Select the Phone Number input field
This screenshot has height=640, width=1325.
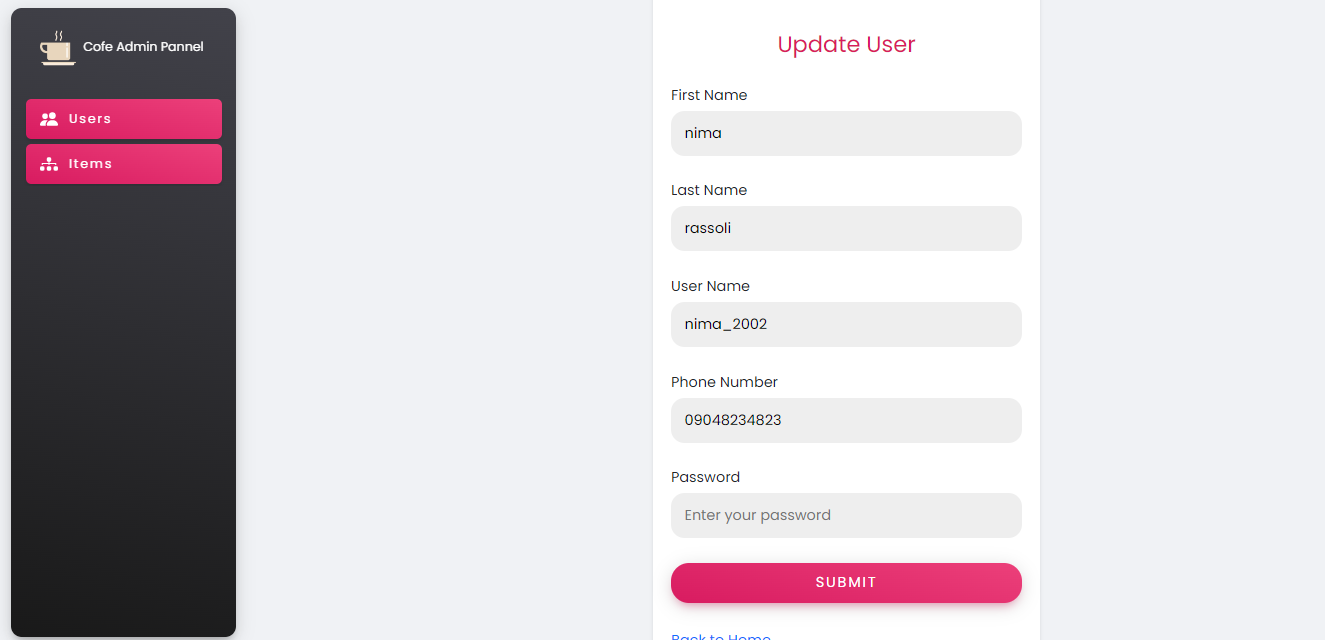pyautogui.click(x=846, y=420)
